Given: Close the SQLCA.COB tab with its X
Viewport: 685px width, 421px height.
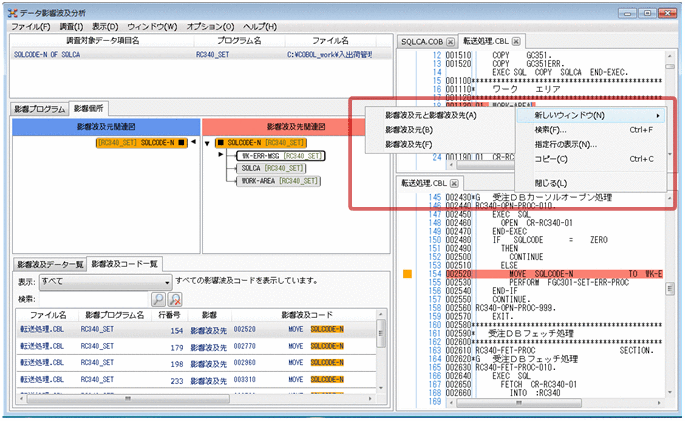Looking at the screenshot, I should [450, 42].
